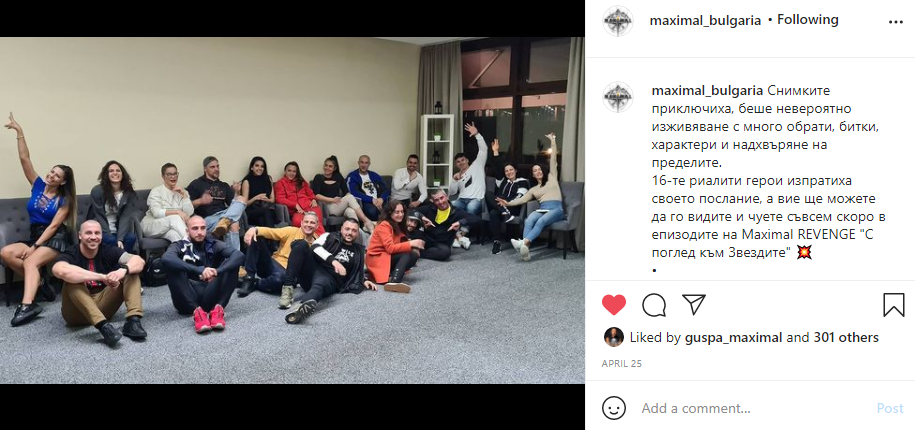Open the comment speech bubble icon
The image size is (915, 430).
654,305
